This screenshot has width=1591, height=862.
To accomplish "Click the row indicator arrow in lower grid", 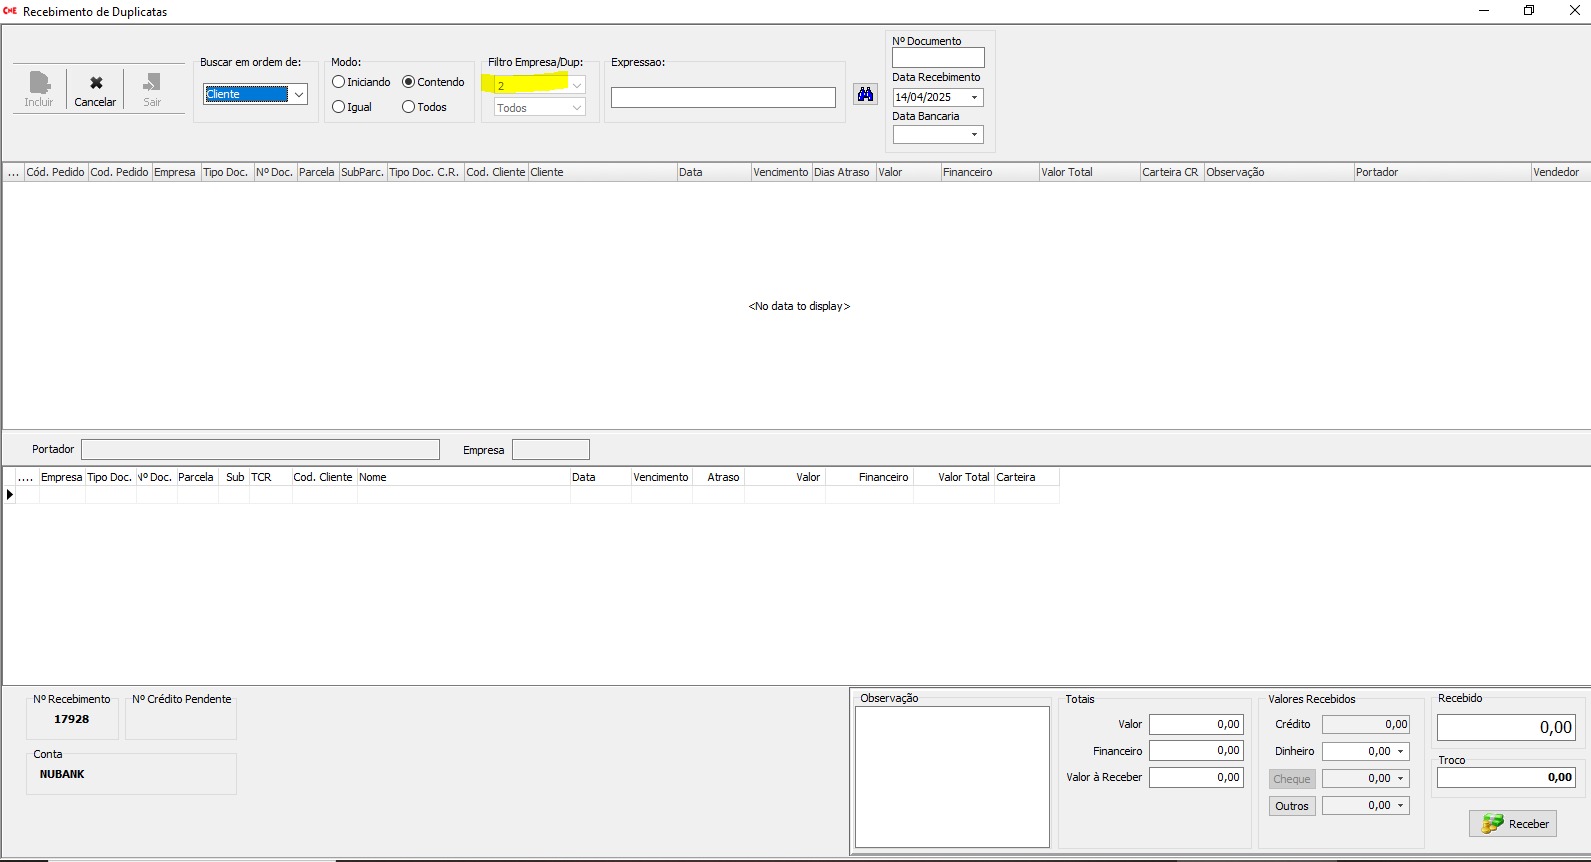I will tap(10, 494).
